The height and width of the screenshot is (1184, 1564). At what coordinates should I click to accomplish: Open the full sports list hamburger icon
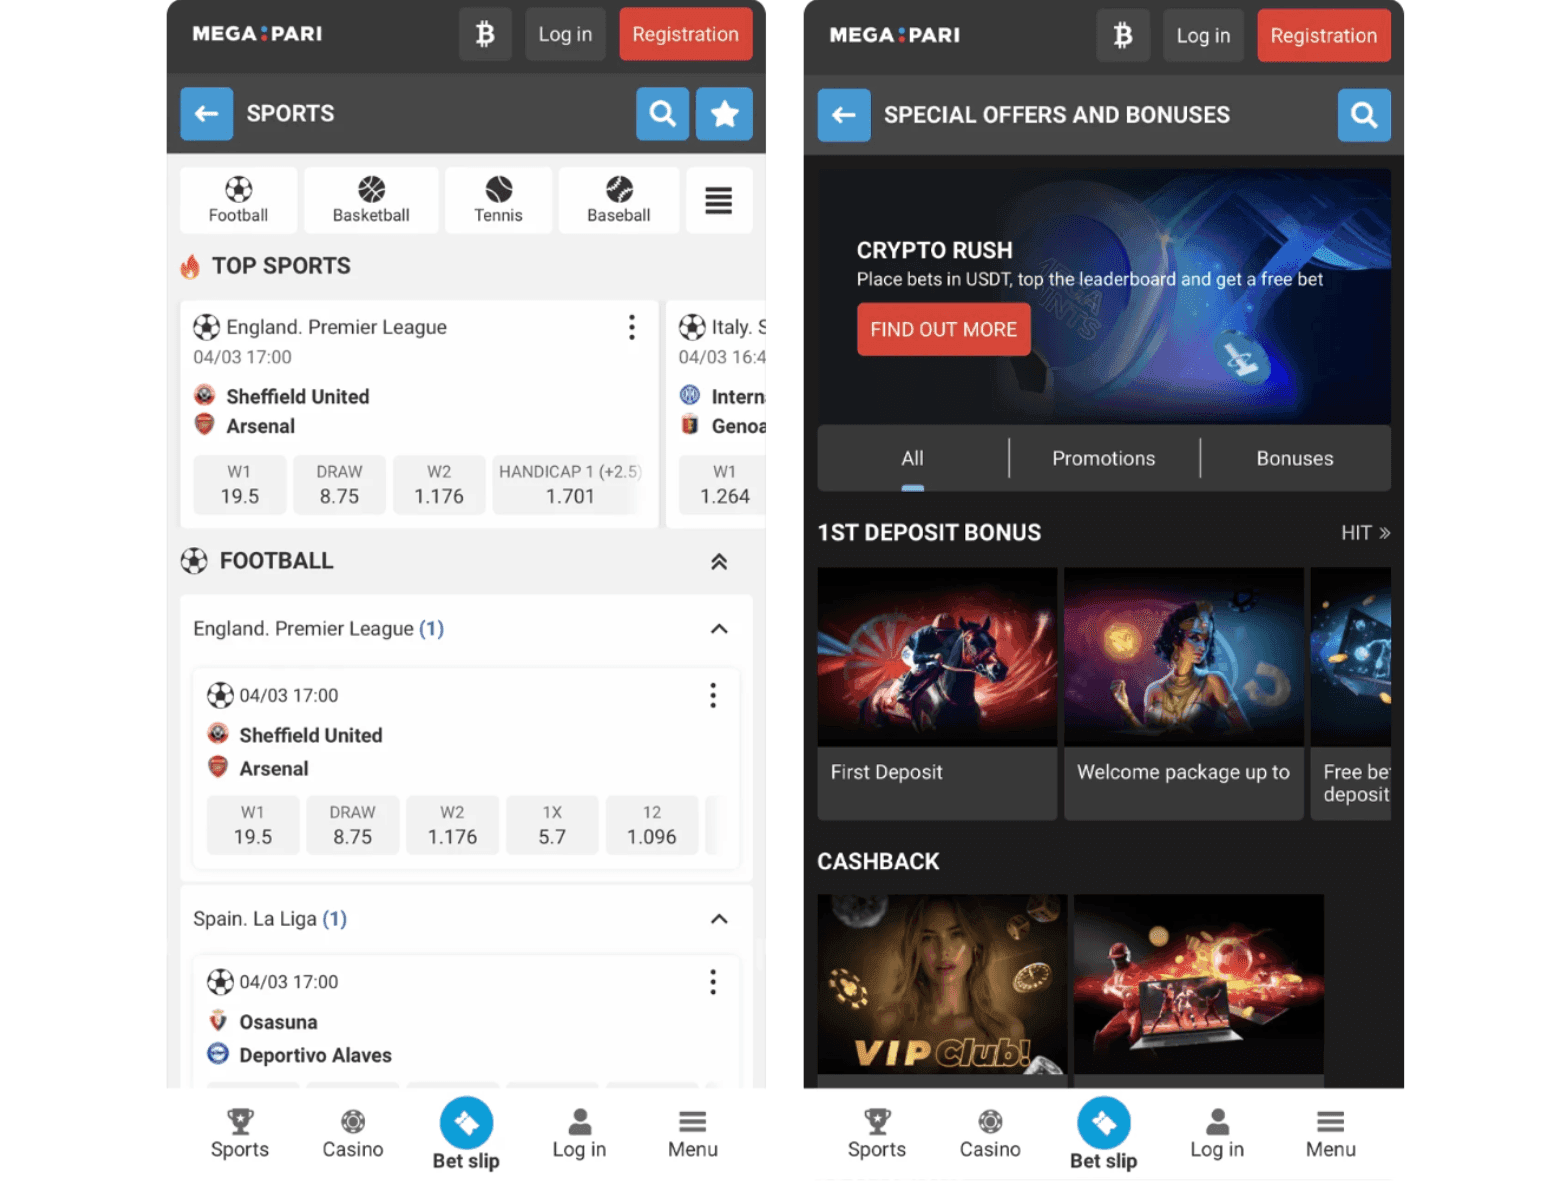[718, 200]
